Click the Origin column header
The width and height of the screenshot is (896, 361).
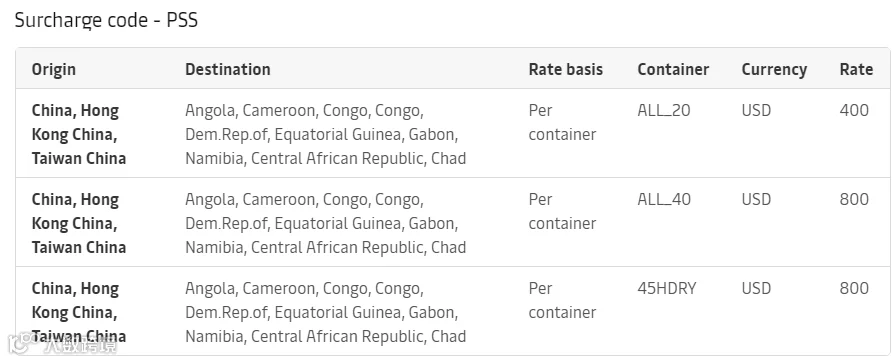(x=54, y=69)
